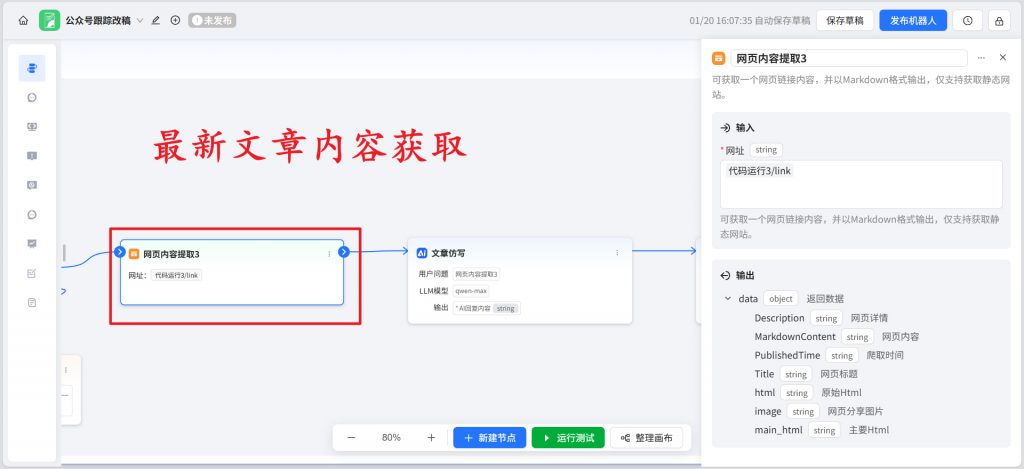The width and height of the screenshot is (1024, 469).
Task: Click the 保存草稿 button
Action: [844, 20]
